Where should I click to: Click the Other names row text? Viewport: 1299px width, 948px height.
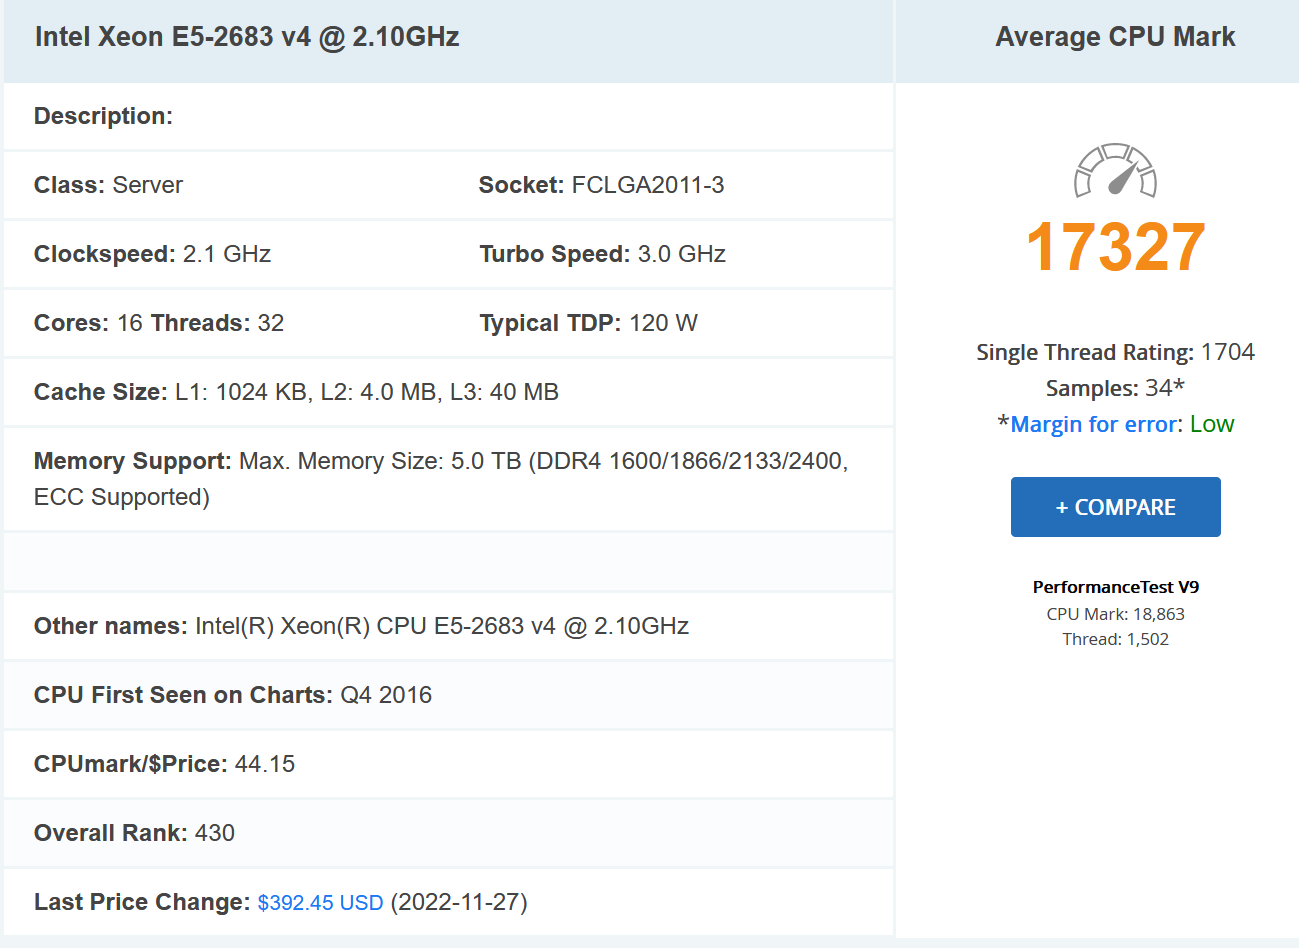point(361,626)
